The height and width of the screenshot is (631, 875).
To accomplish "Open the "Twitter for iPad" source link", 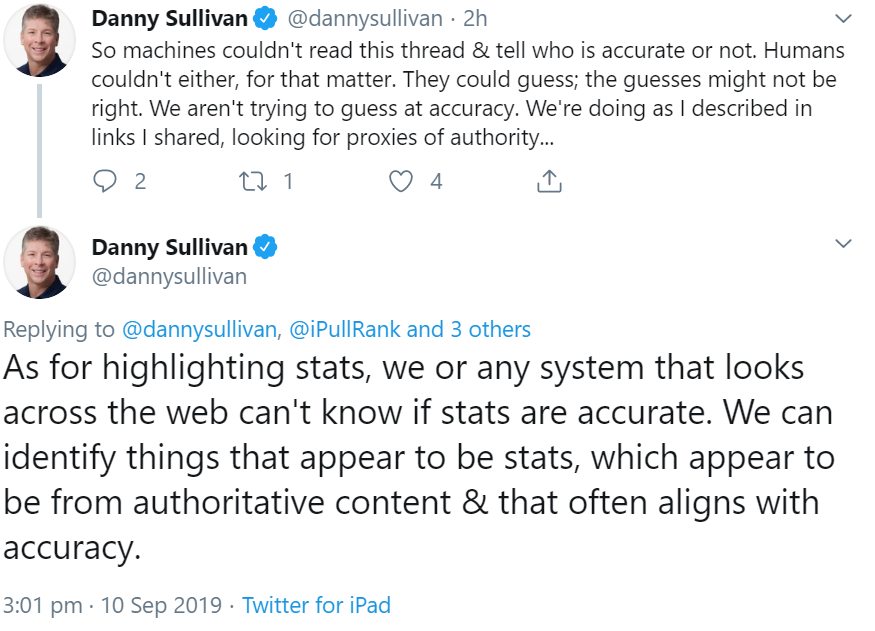I will (x=316, y=605).
